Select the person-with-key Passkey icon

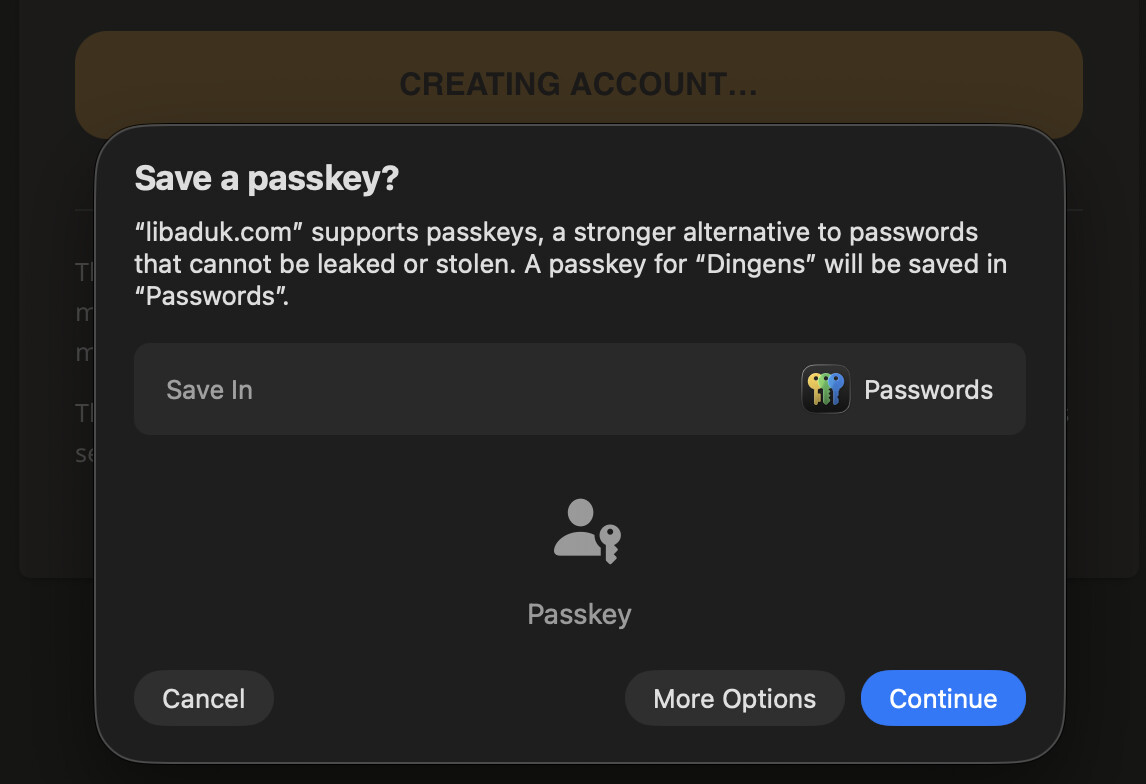click(587, 531)
